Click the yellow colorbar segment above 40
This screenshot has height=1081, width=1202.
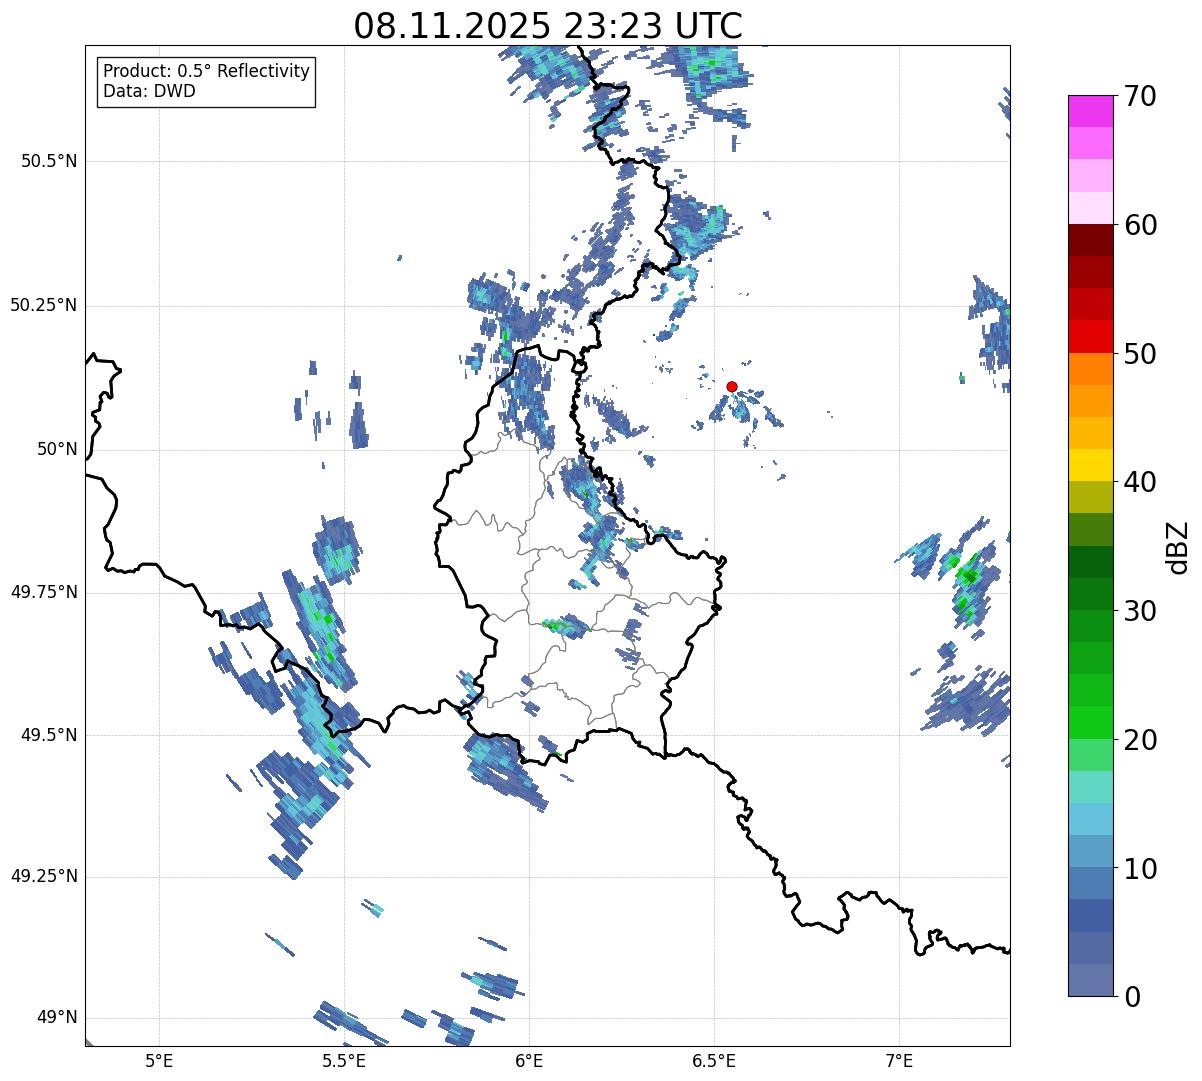point(1091,465)
